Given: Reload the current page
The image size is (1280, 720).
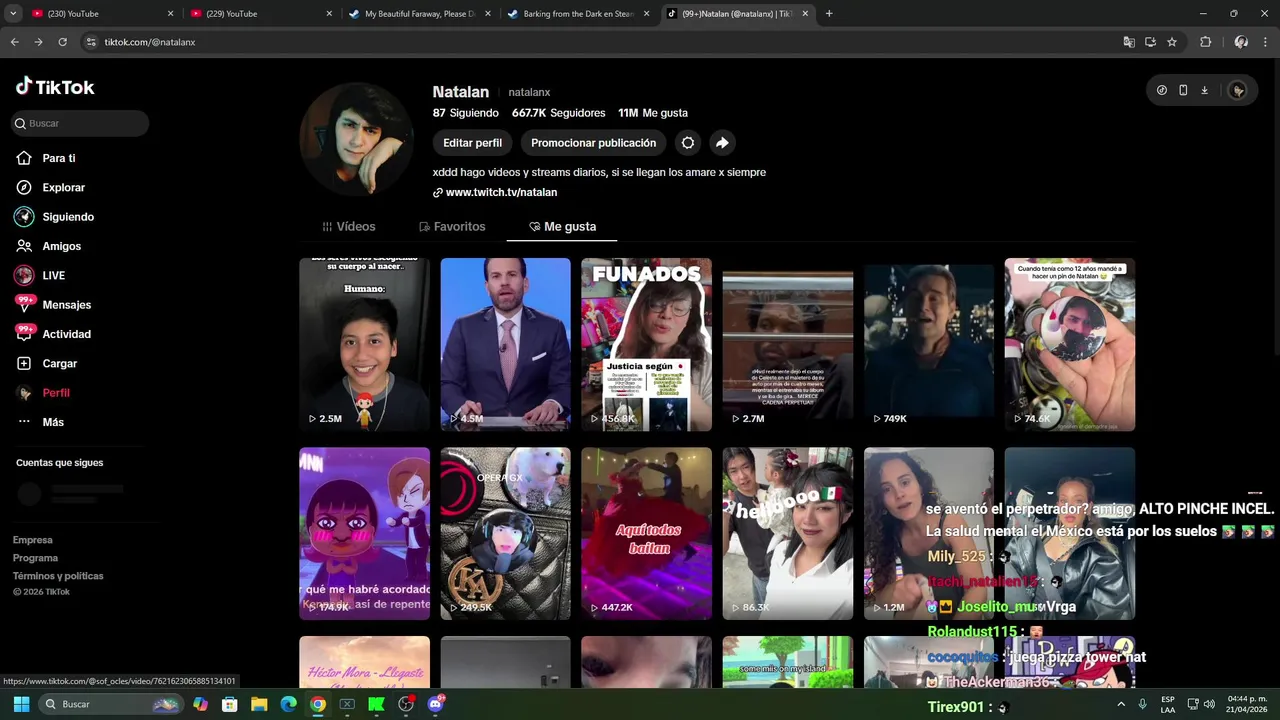Looking at the screenshot, I should coord(62,42).
